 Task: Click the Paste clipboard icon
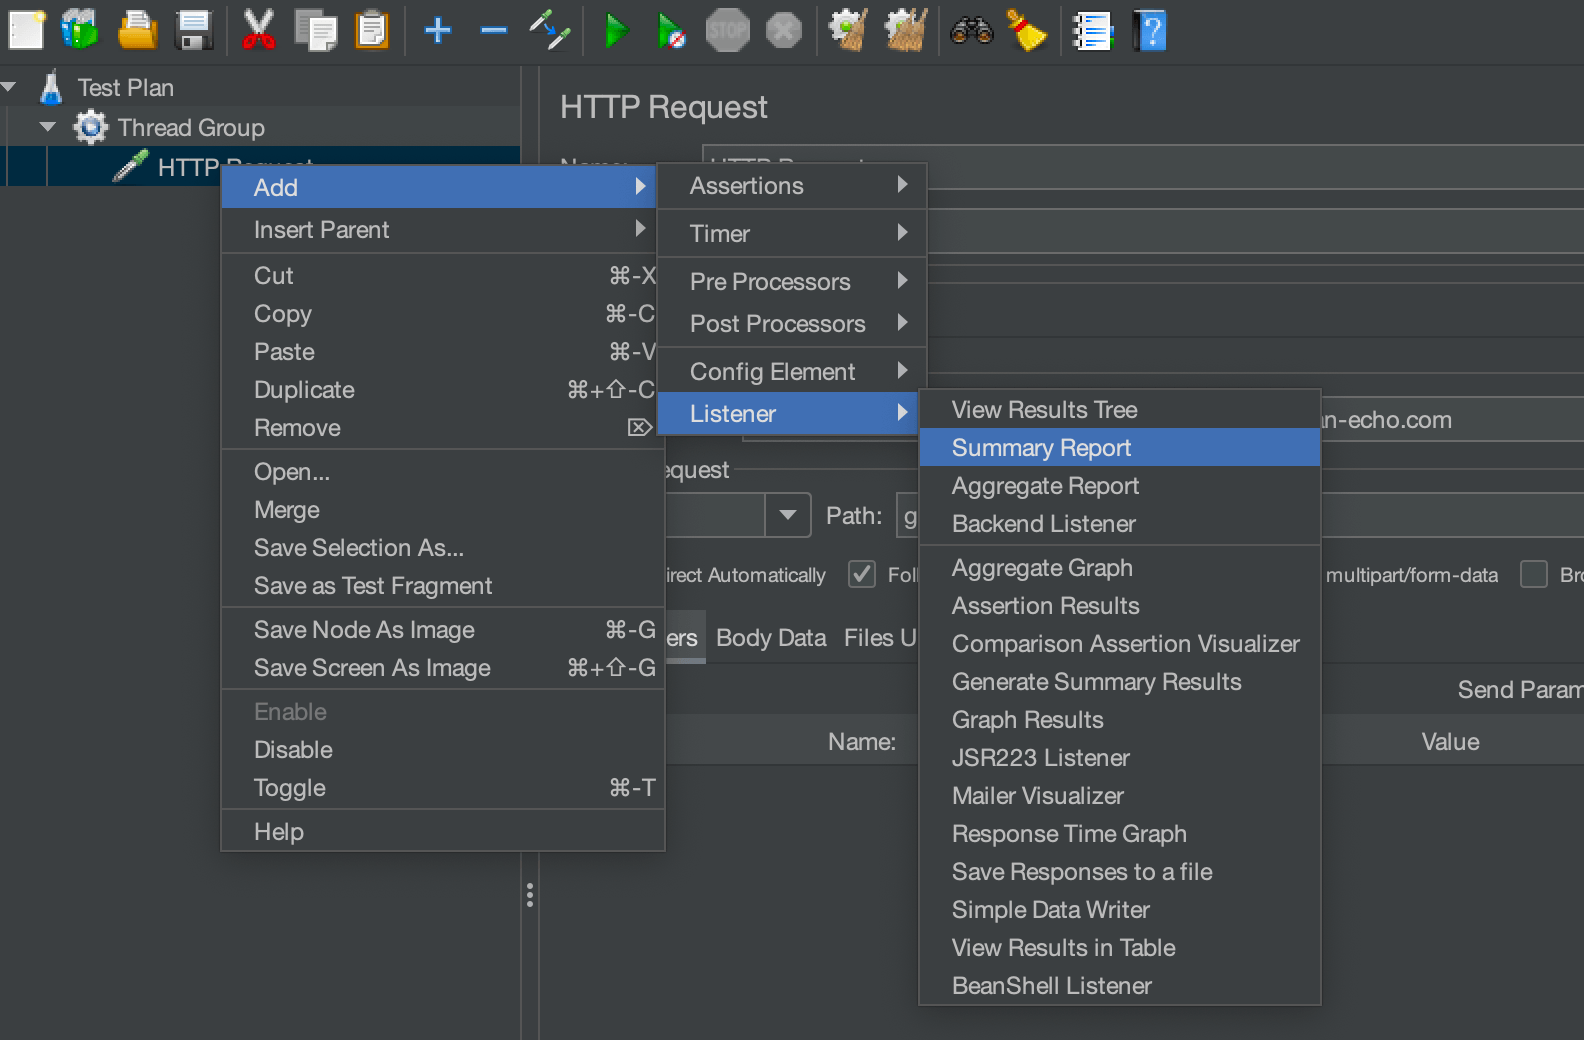coord(372,30)
